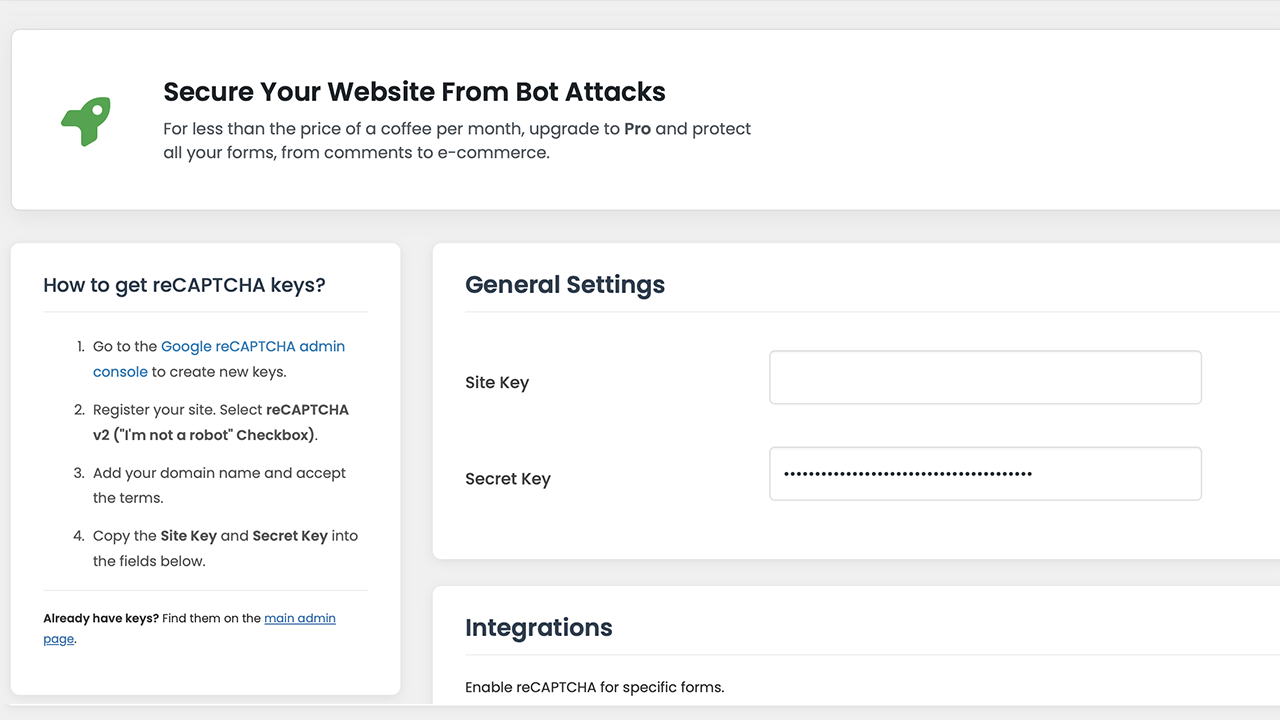Select the Secret Key label
Image resolution: width=1280 pixels, height=720 pixels.
click(x=508, y=479)
